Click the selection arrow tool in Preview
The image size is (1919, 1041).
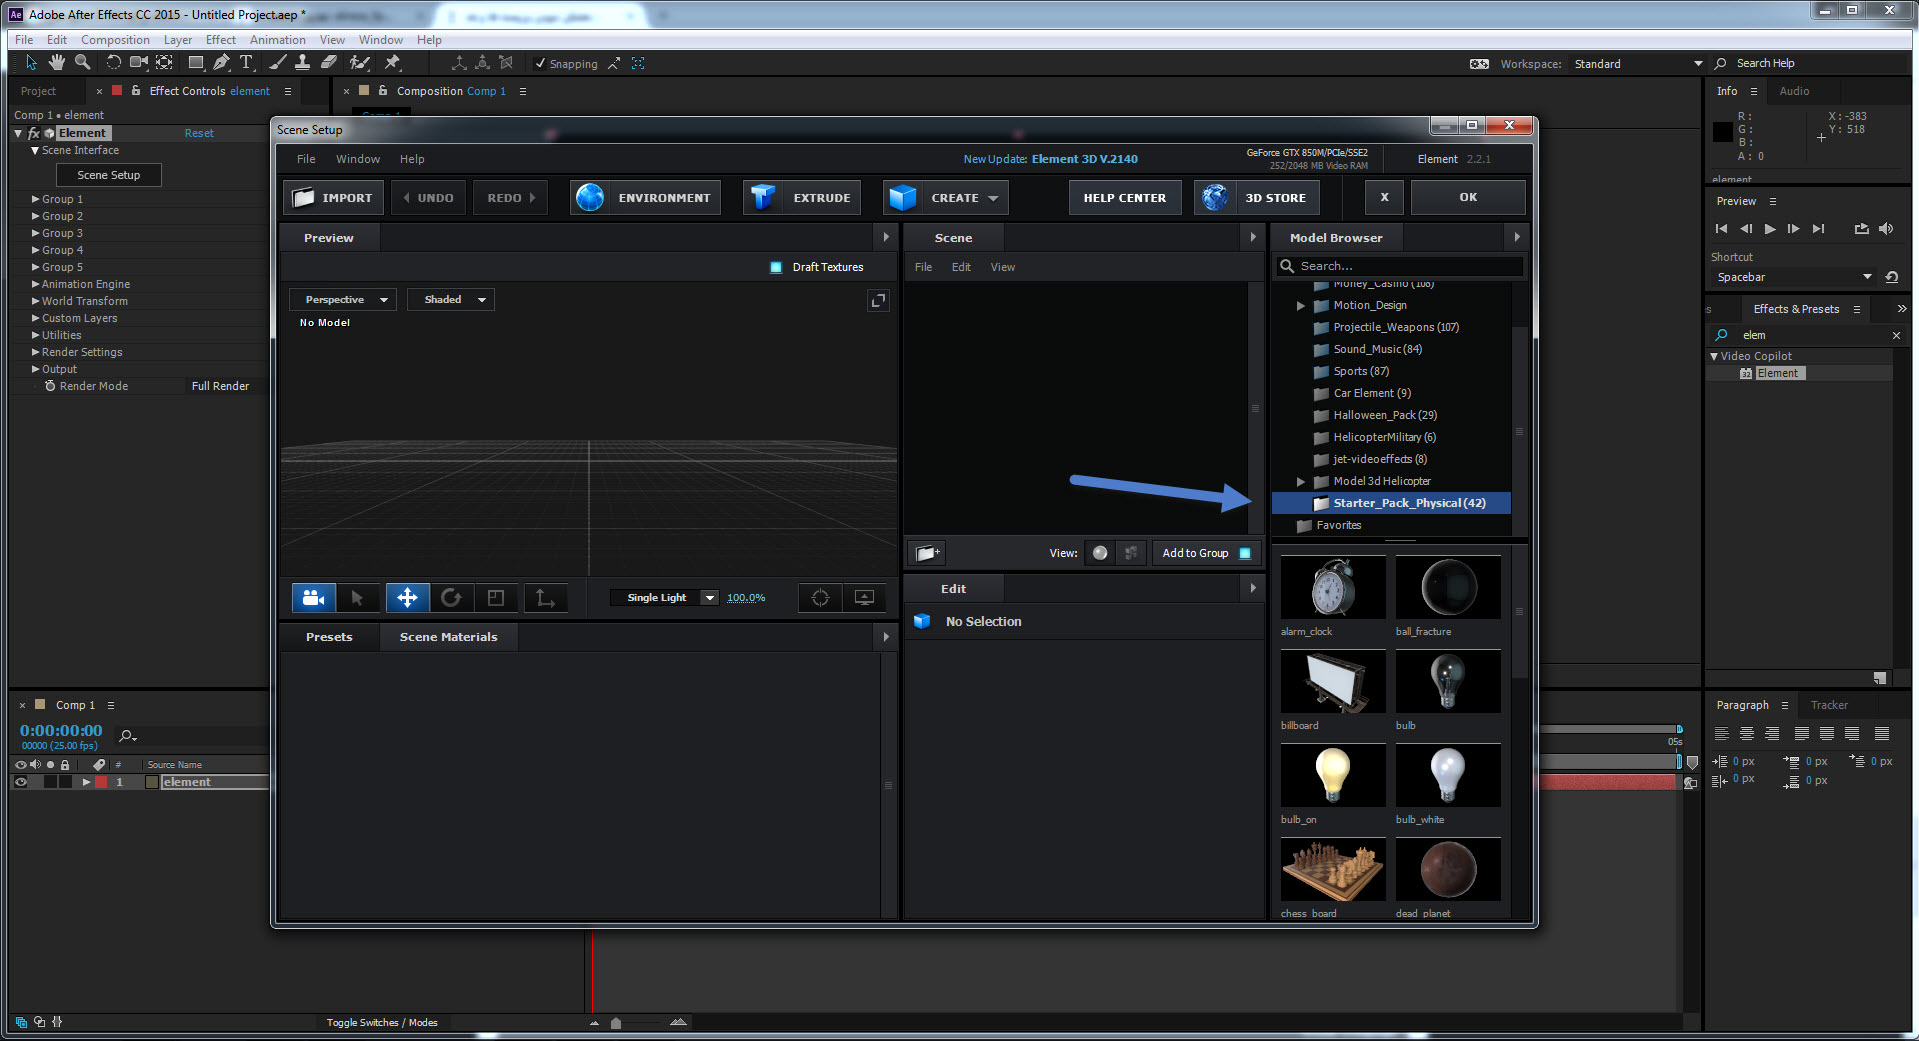point(357,598)
